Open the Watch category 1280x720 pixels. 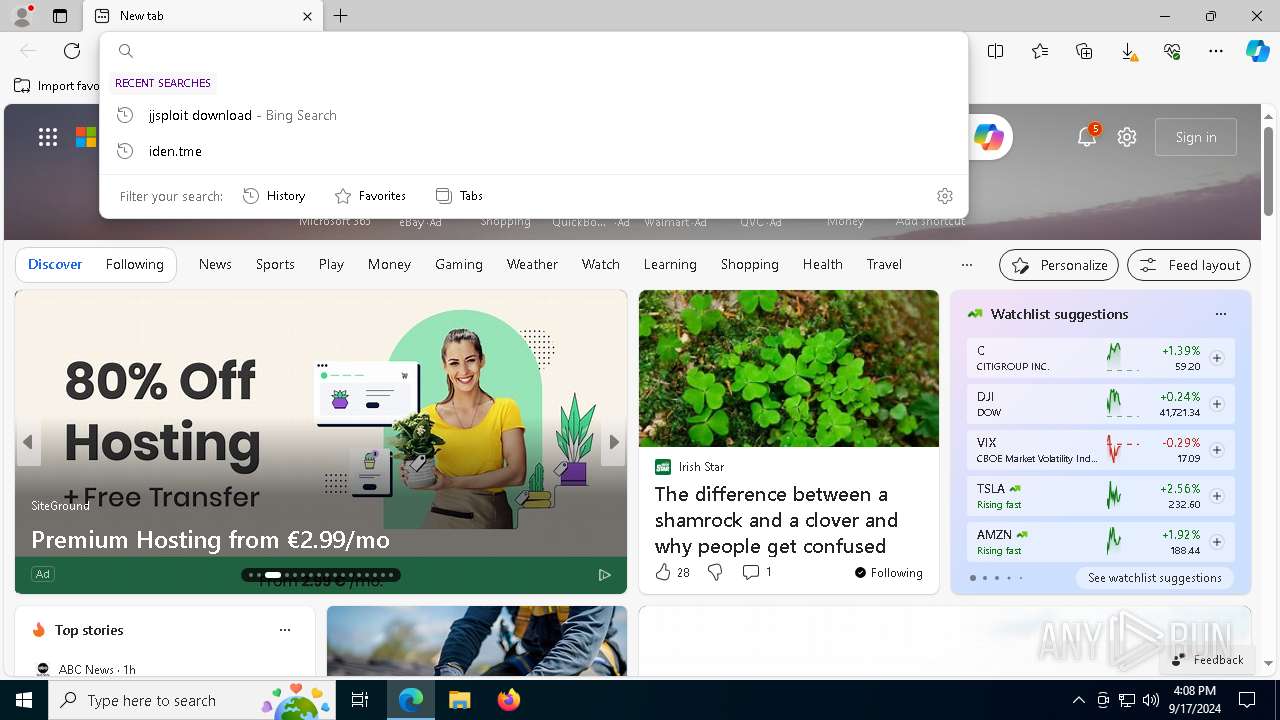(601, 264)
